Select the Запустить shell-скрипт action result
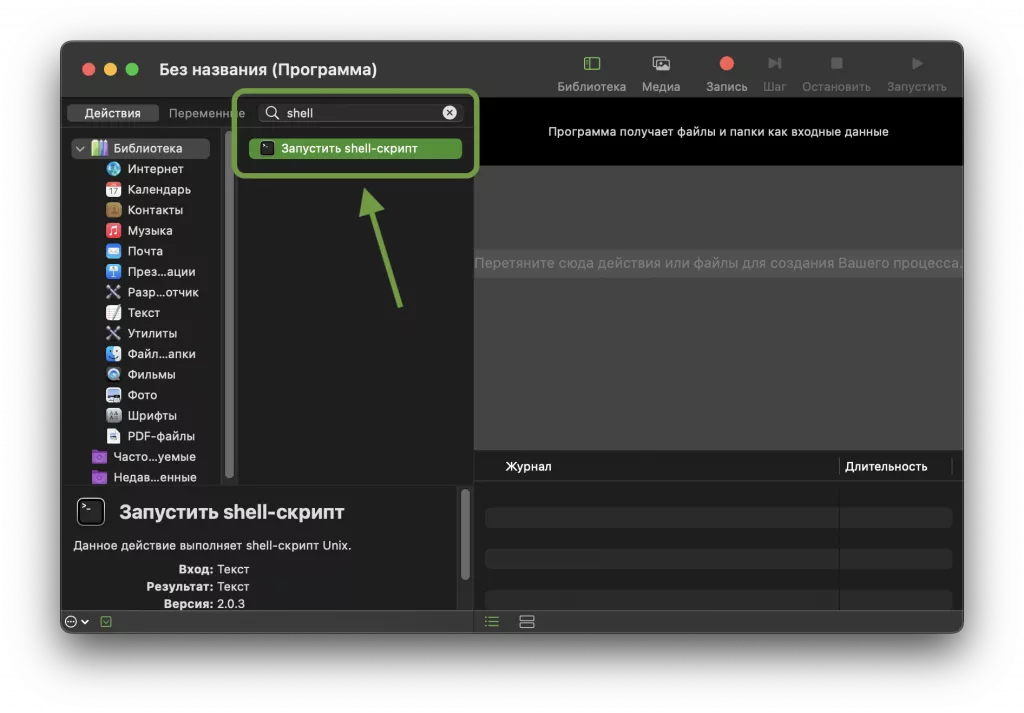This screenshot has height=713, width=1024. coord(355,148)
